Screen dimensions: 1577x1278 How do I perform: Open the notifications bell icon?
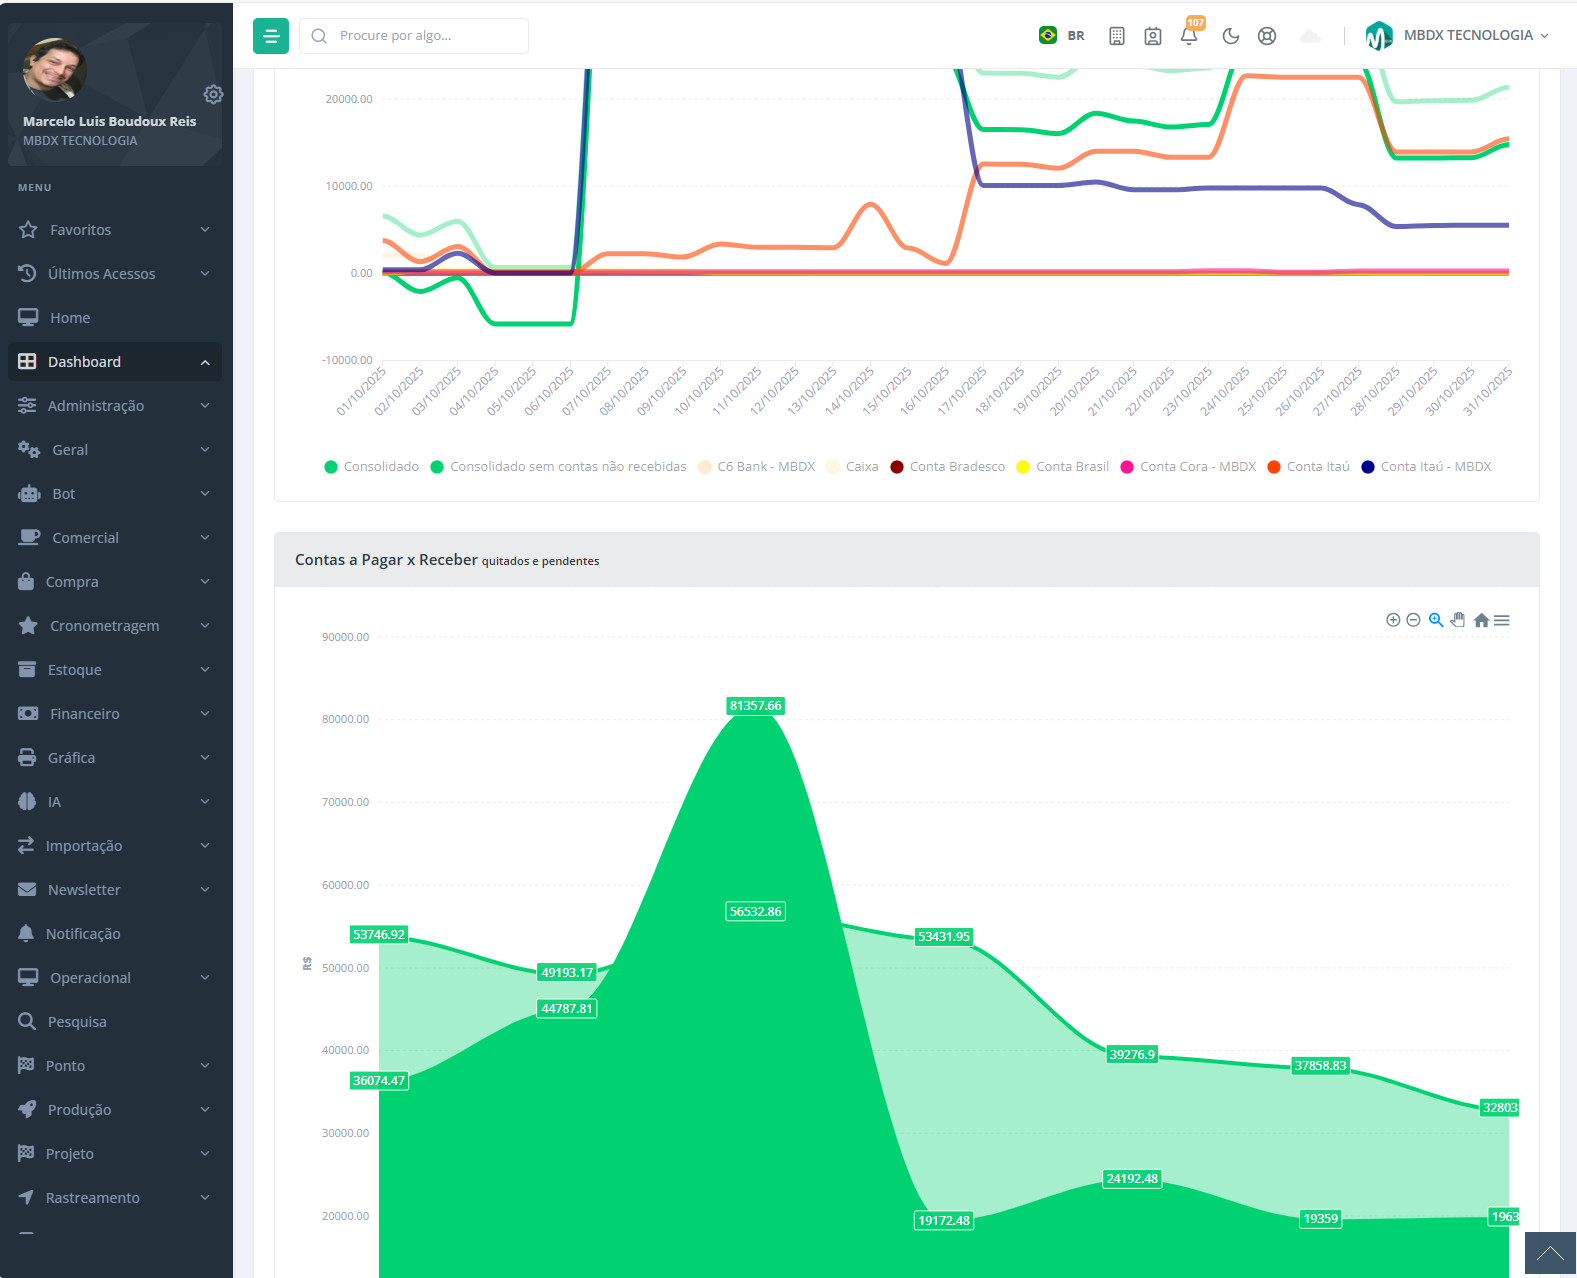click(1188, 36)
